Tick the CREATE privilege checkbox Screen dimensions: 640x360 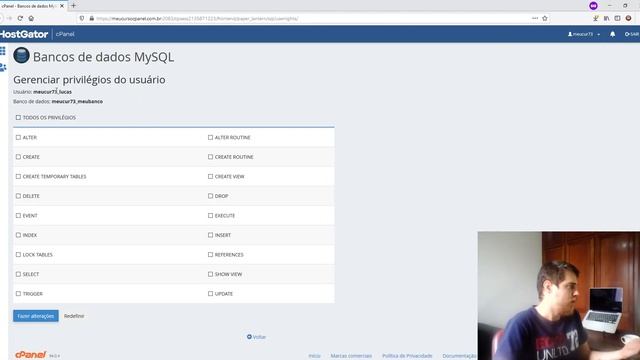pyautogui.click(x=18, y=157)
